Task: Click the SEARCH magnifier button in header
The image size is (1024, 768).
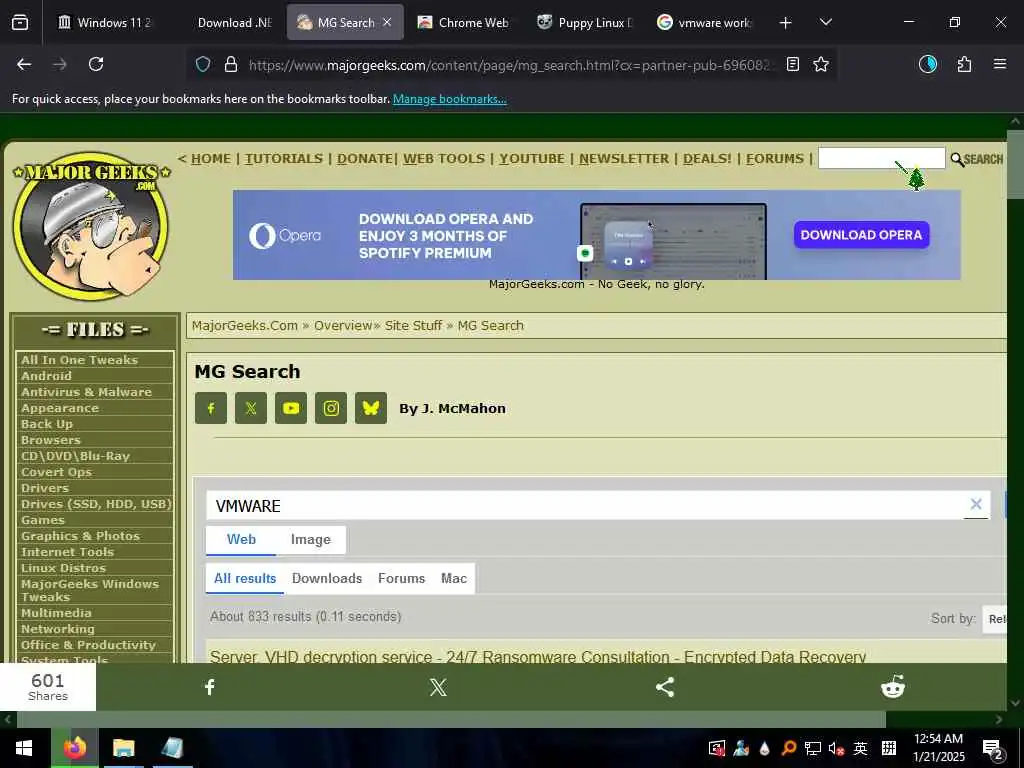Action: (x=976, y=159)
